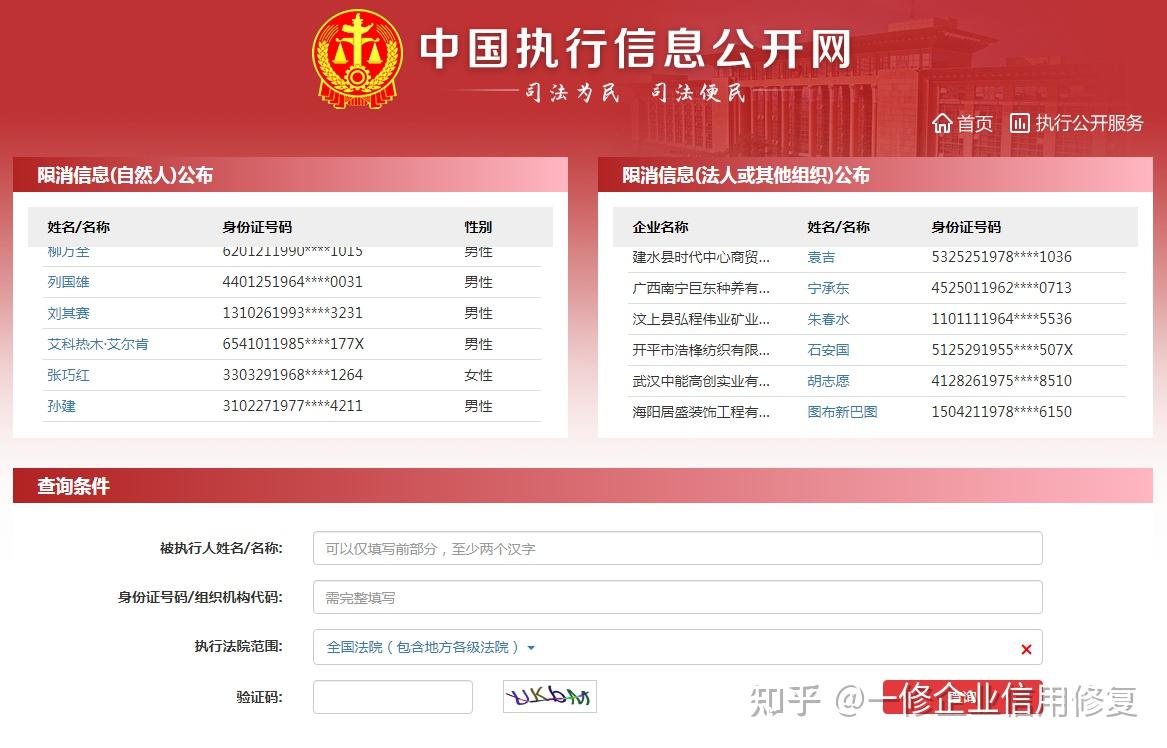Viewport: 1167px width, 748px height.
Task: Open the name link 列国雄
Action: coord(69,282)
